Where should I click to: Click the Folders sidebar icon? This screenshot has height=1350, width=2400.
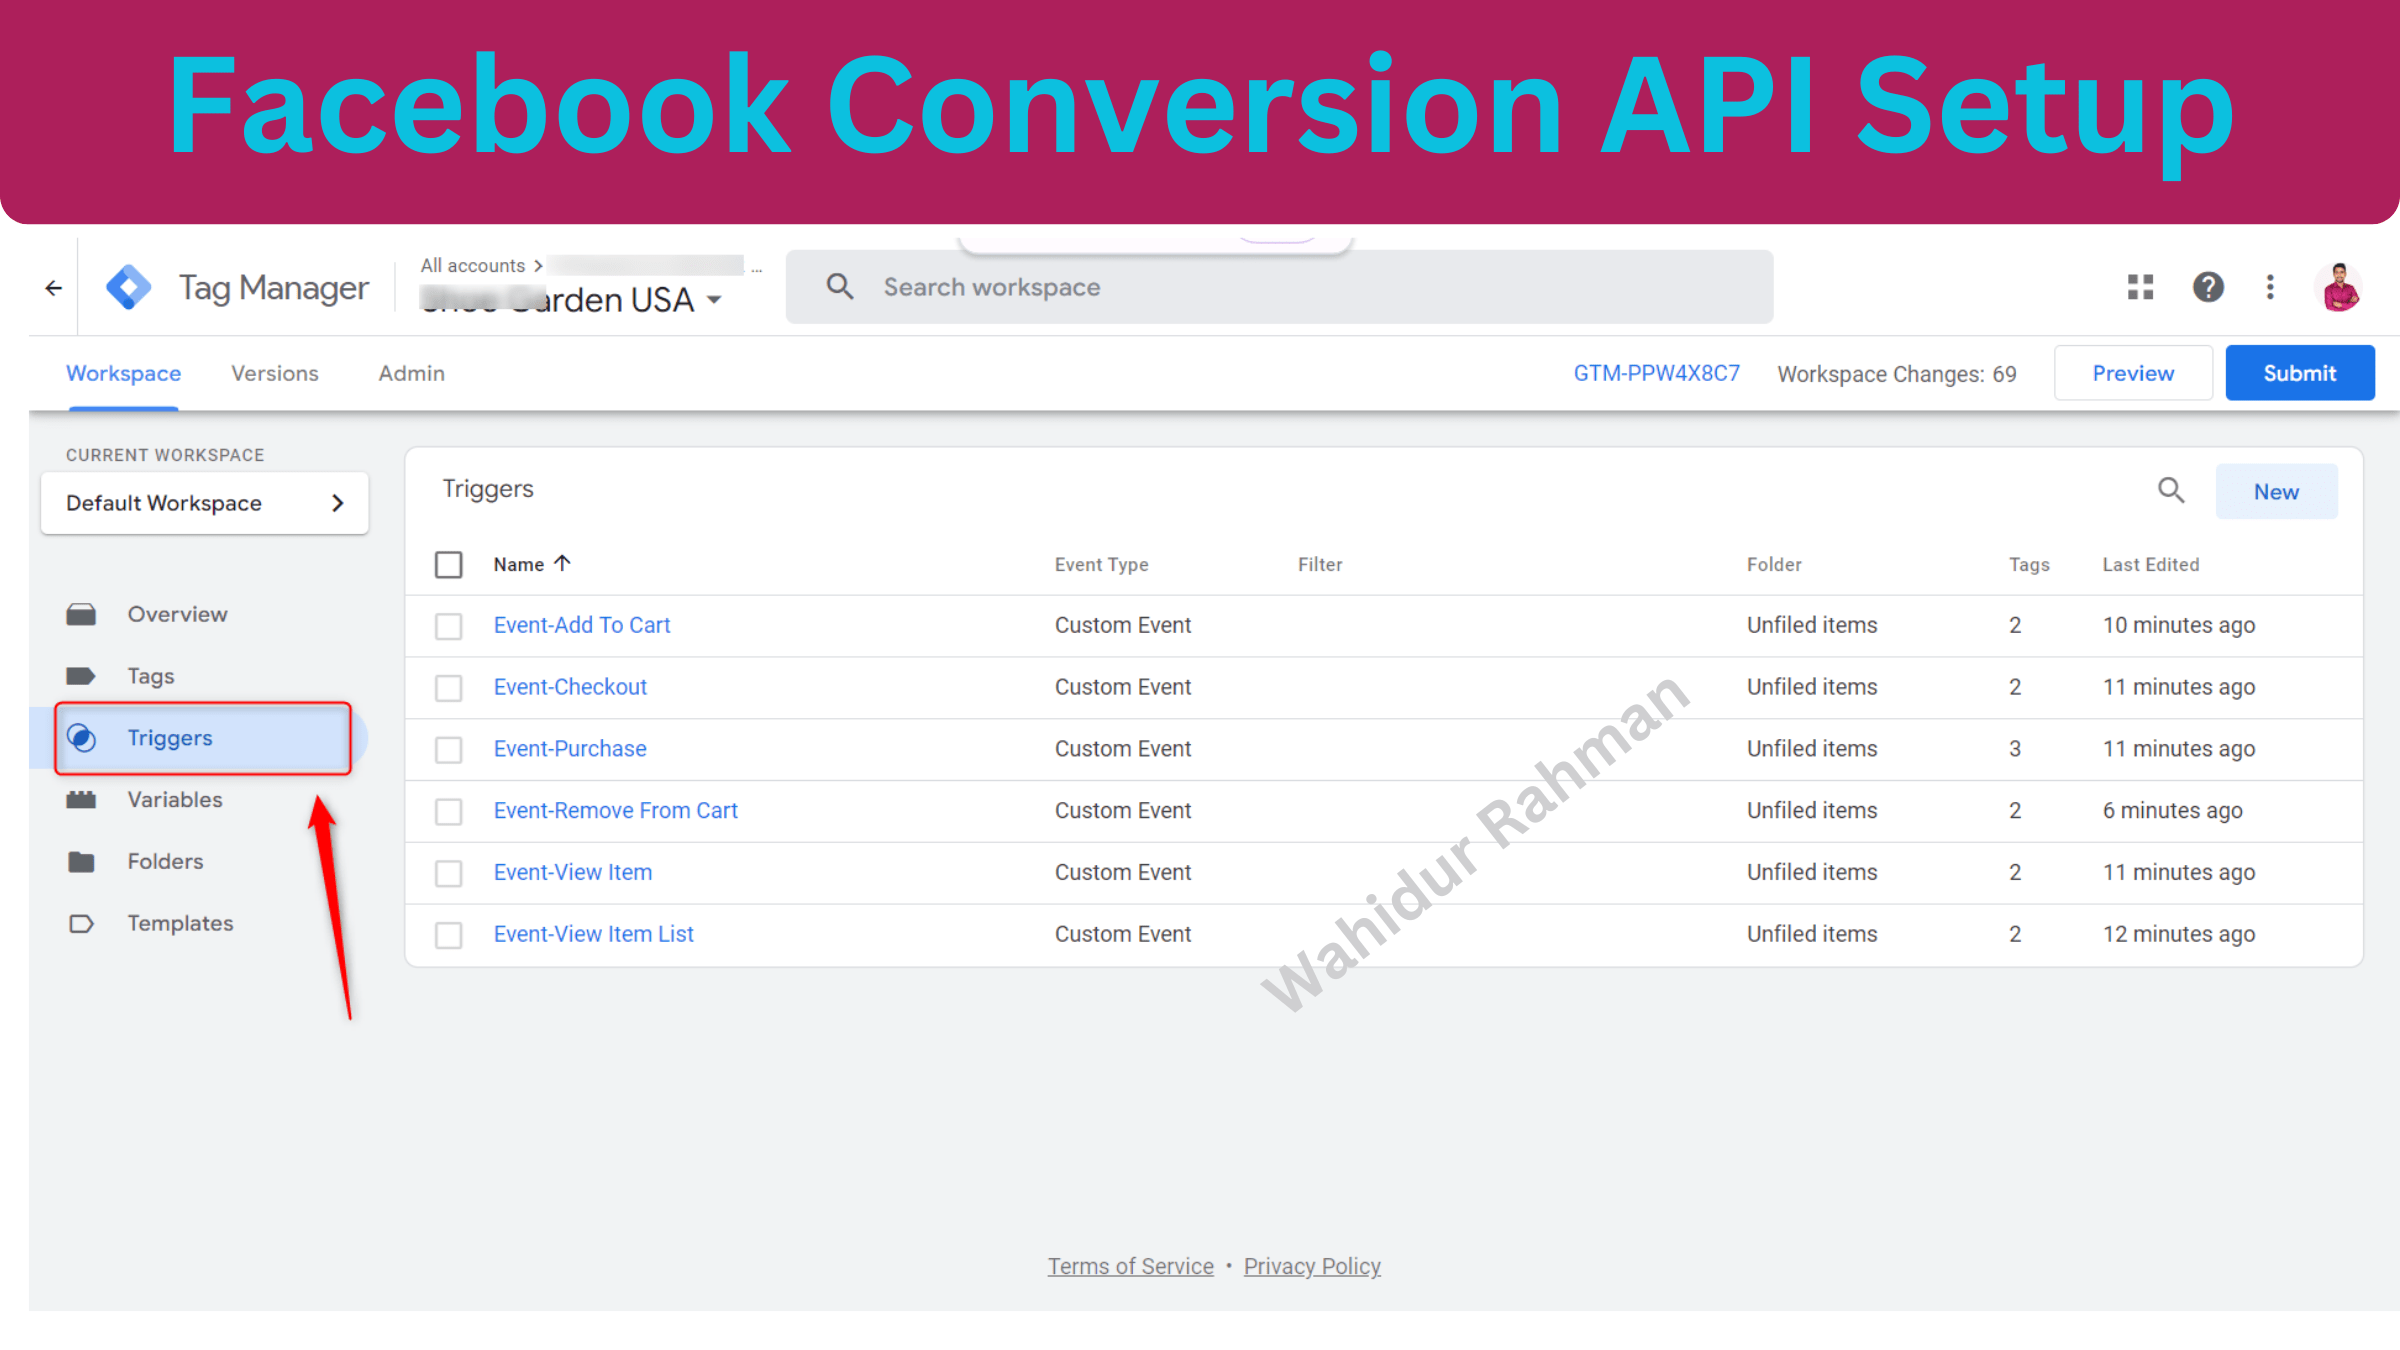click(81, 861)
